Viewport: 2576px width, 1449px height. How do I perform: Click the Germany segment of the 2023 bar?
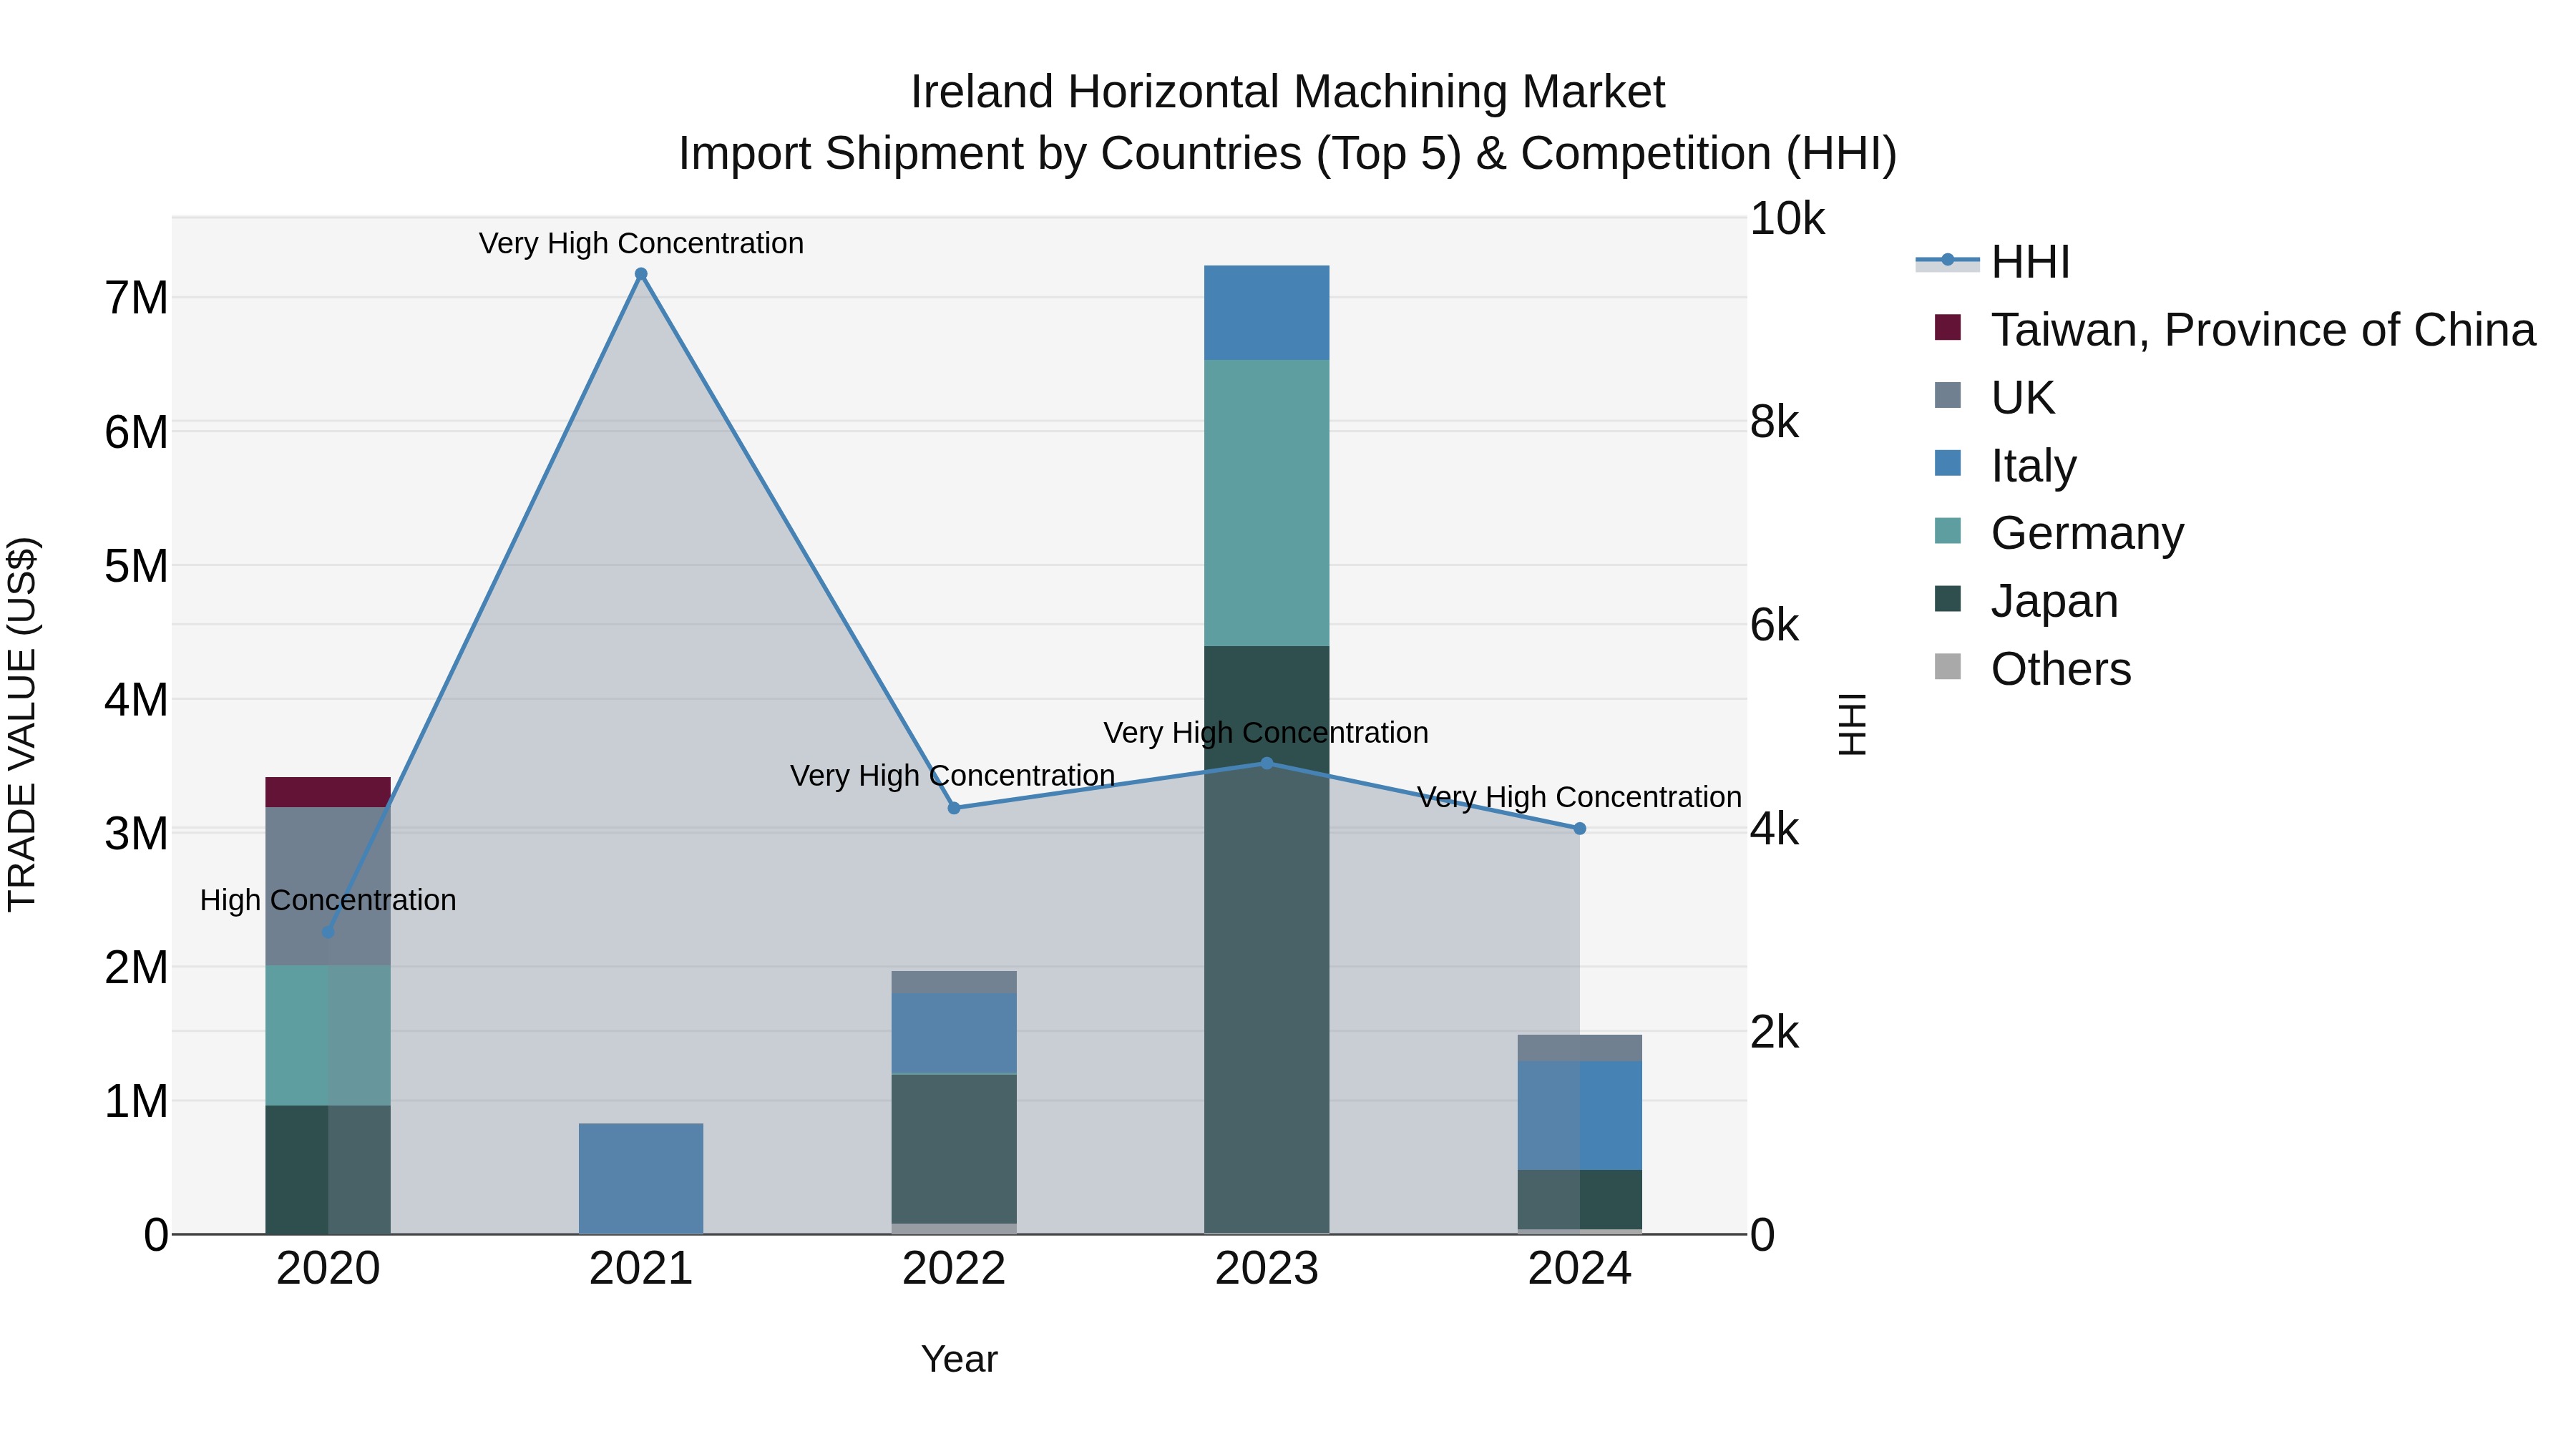(1267, 503)
